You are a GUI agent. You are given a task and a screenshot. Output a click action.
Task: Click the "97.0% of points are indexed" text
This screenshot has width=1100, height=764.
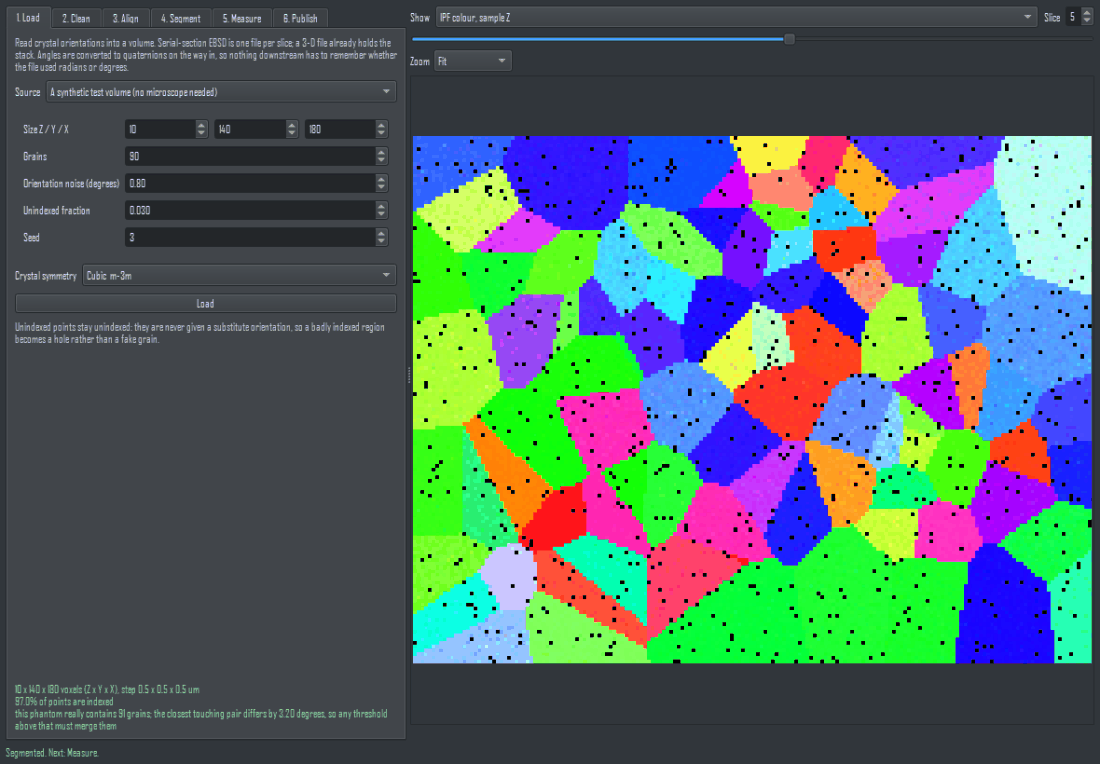tap(64, 702)
